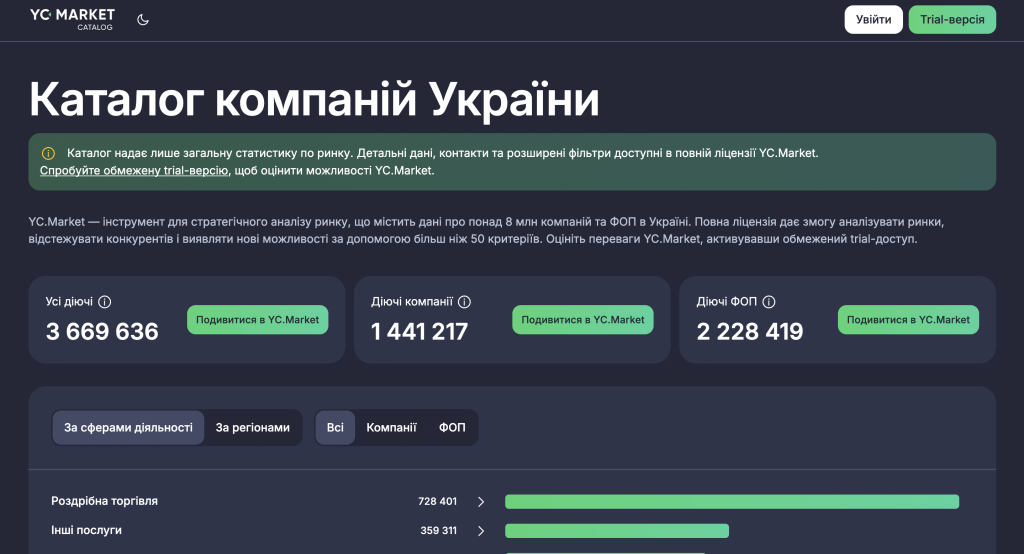The width and height of the screenshot is (1024, 554).
Task: Click the Інші послуги green bar
Action: point(616,531)
